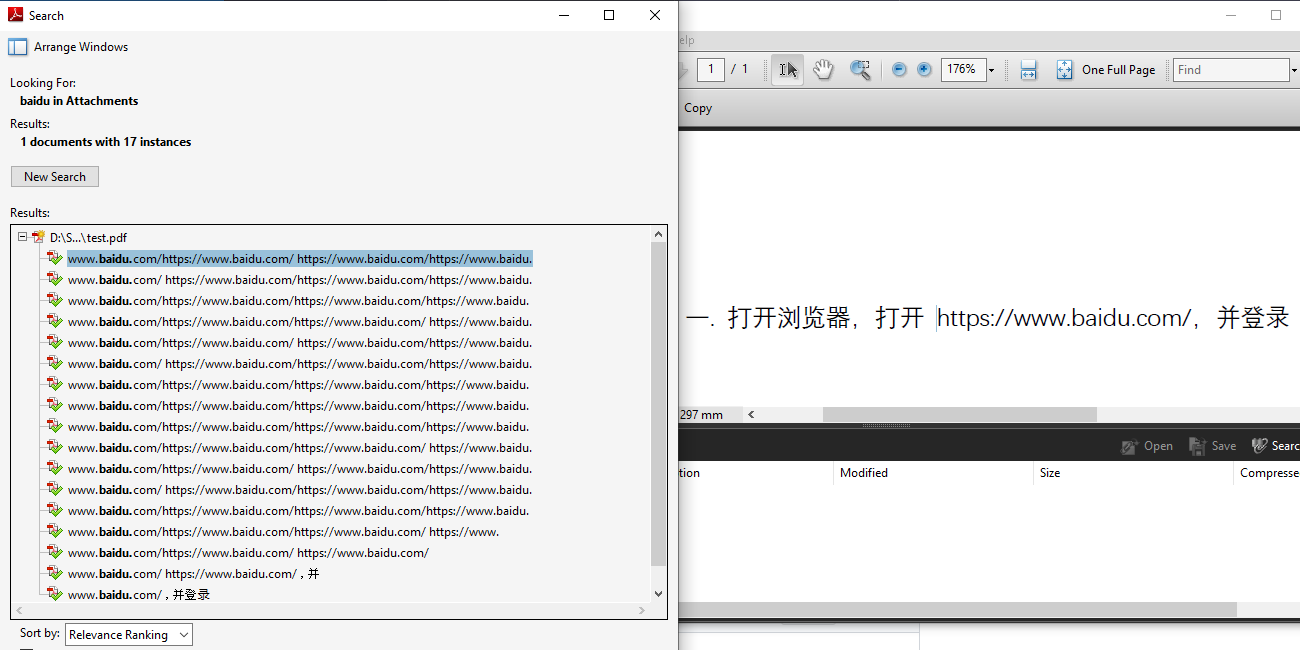Screen dimensions: 1300x650
Task: Collapse the D:\S...\test.pdf results tree
Action: coord(22,237)
